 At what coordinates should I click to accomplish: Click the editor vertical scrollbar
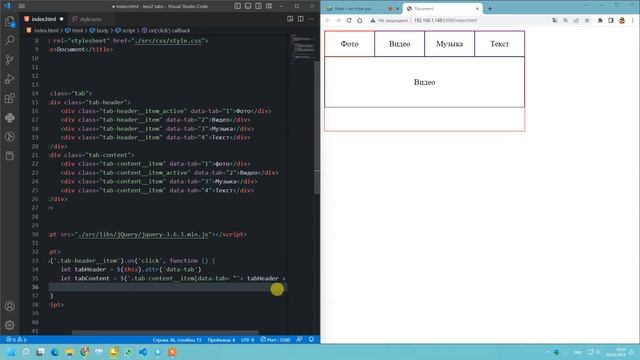(x=317, y=127)
